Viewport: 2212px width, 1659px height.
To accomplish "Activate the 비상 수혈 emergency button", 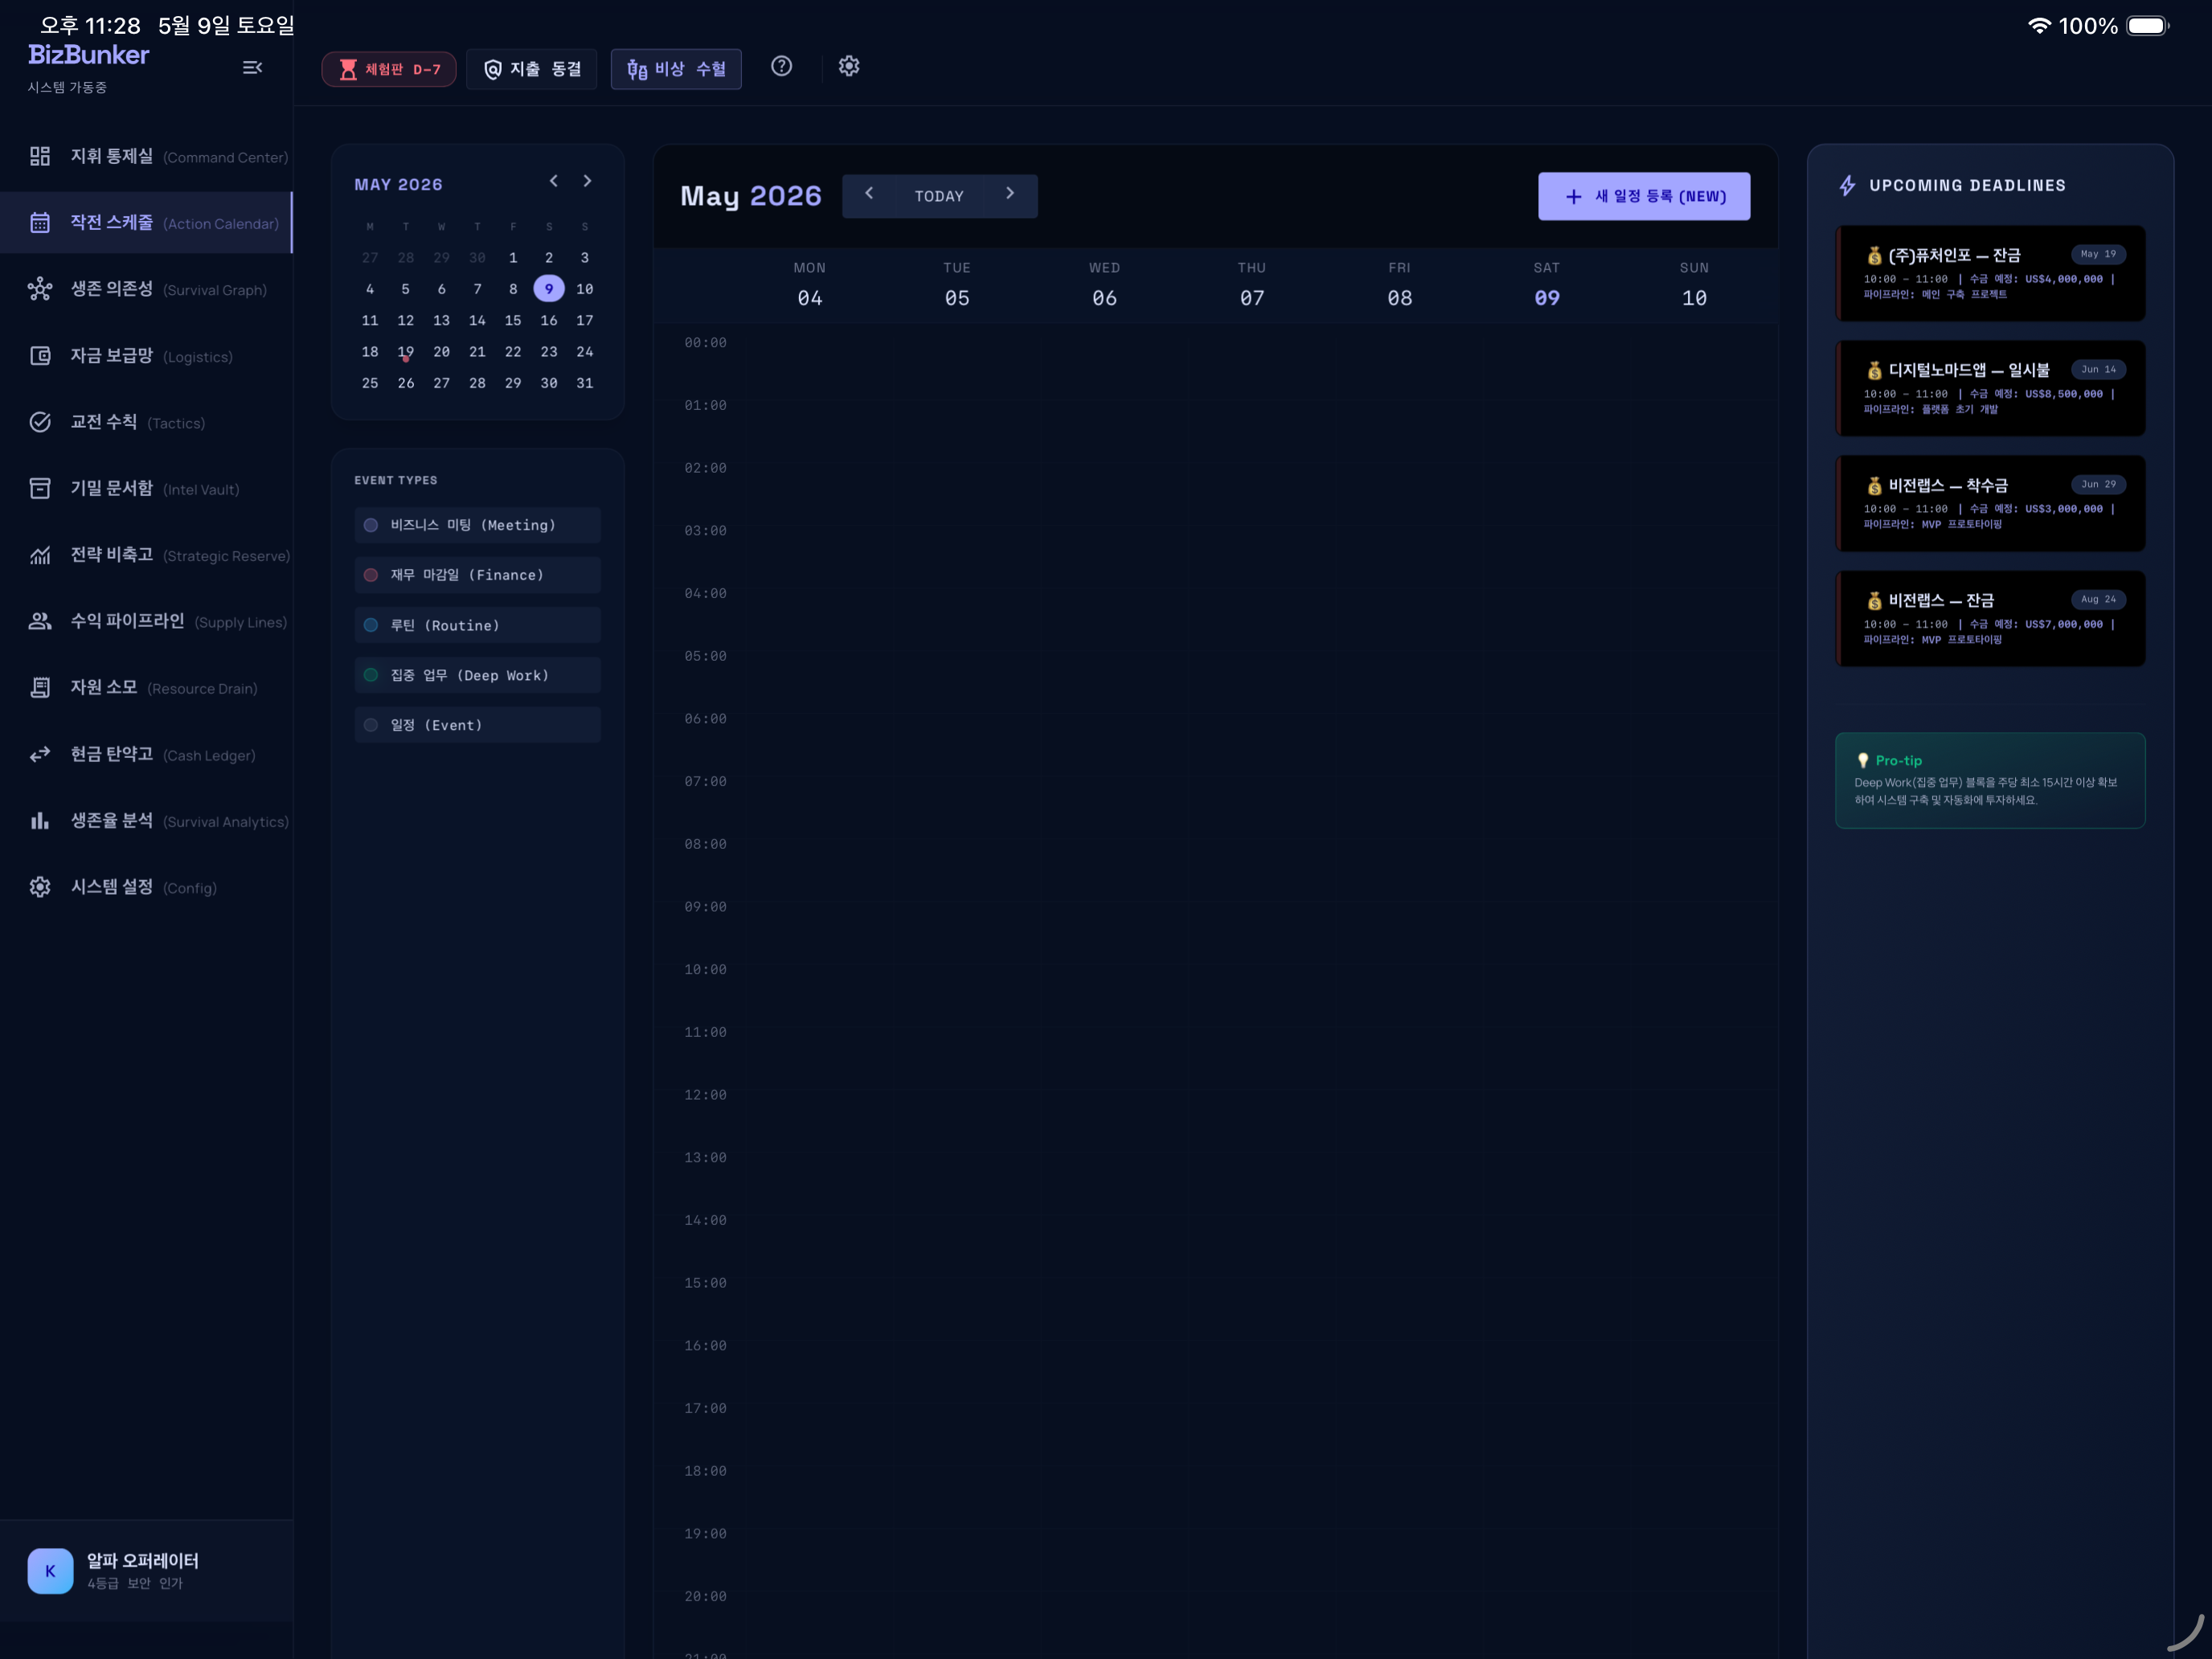I will pyautogui.click(x=676, y=69).
